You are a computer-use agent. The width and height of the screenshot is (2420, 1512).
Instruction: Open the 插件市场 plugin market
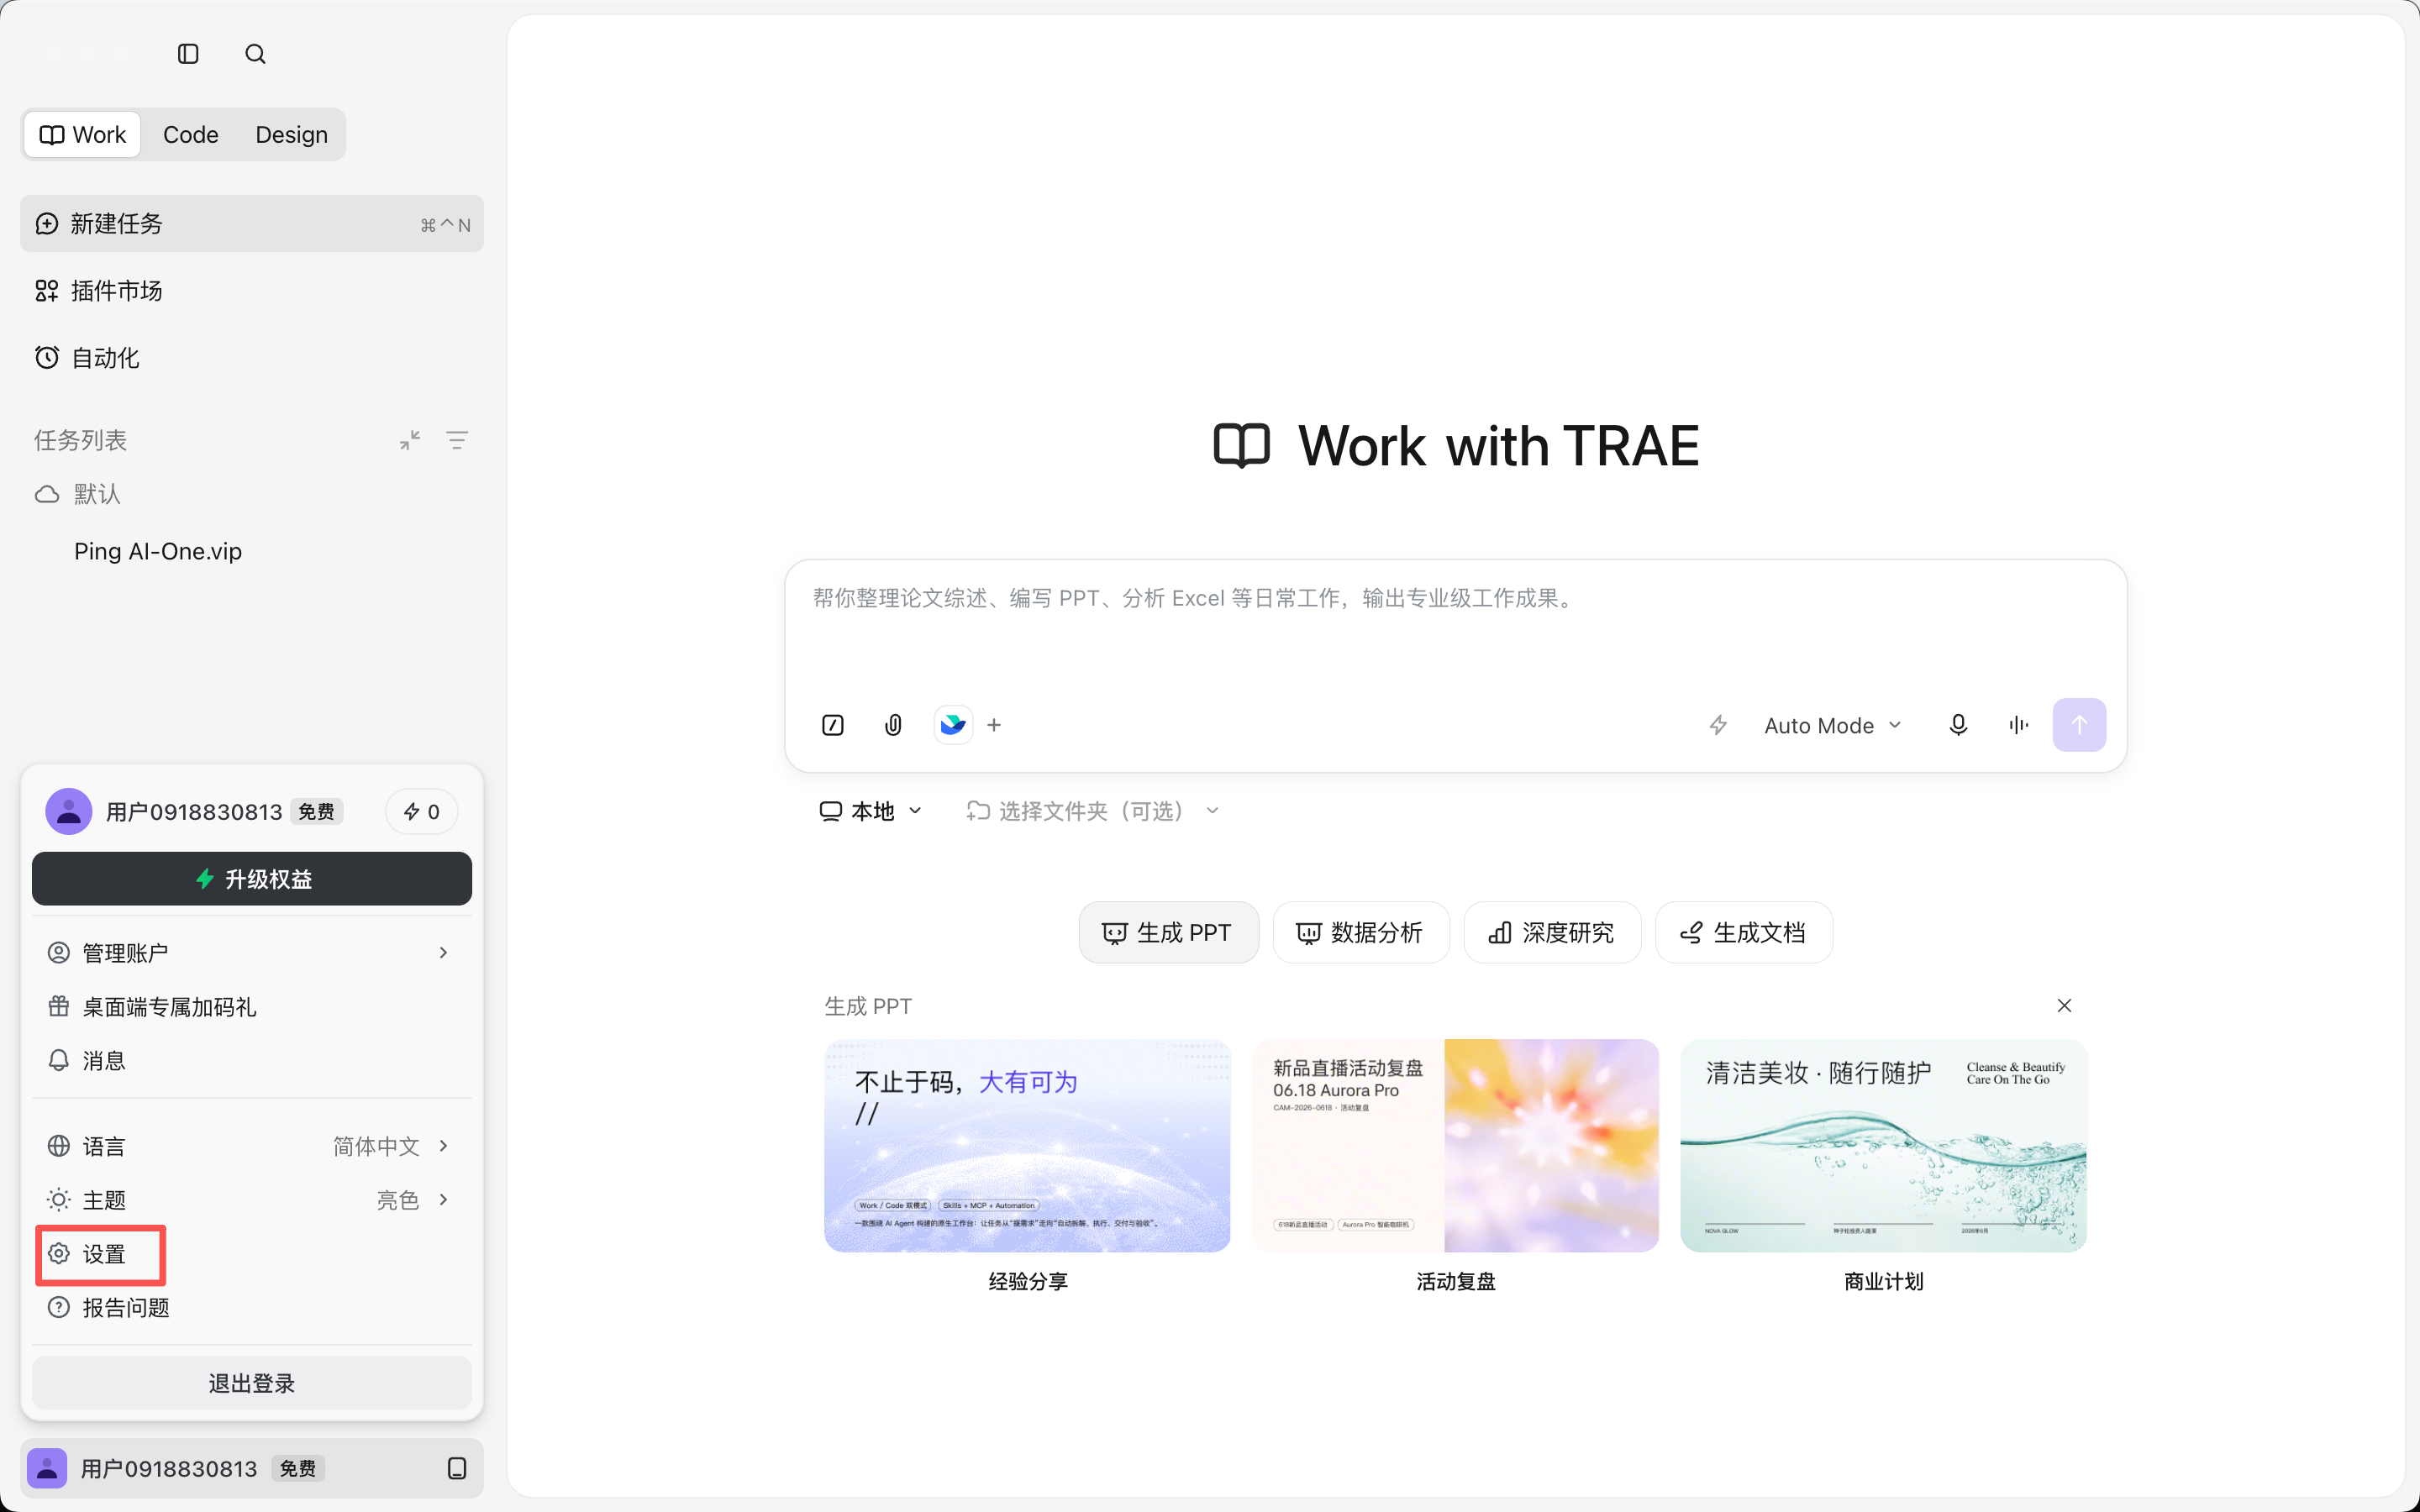point(252,291)
